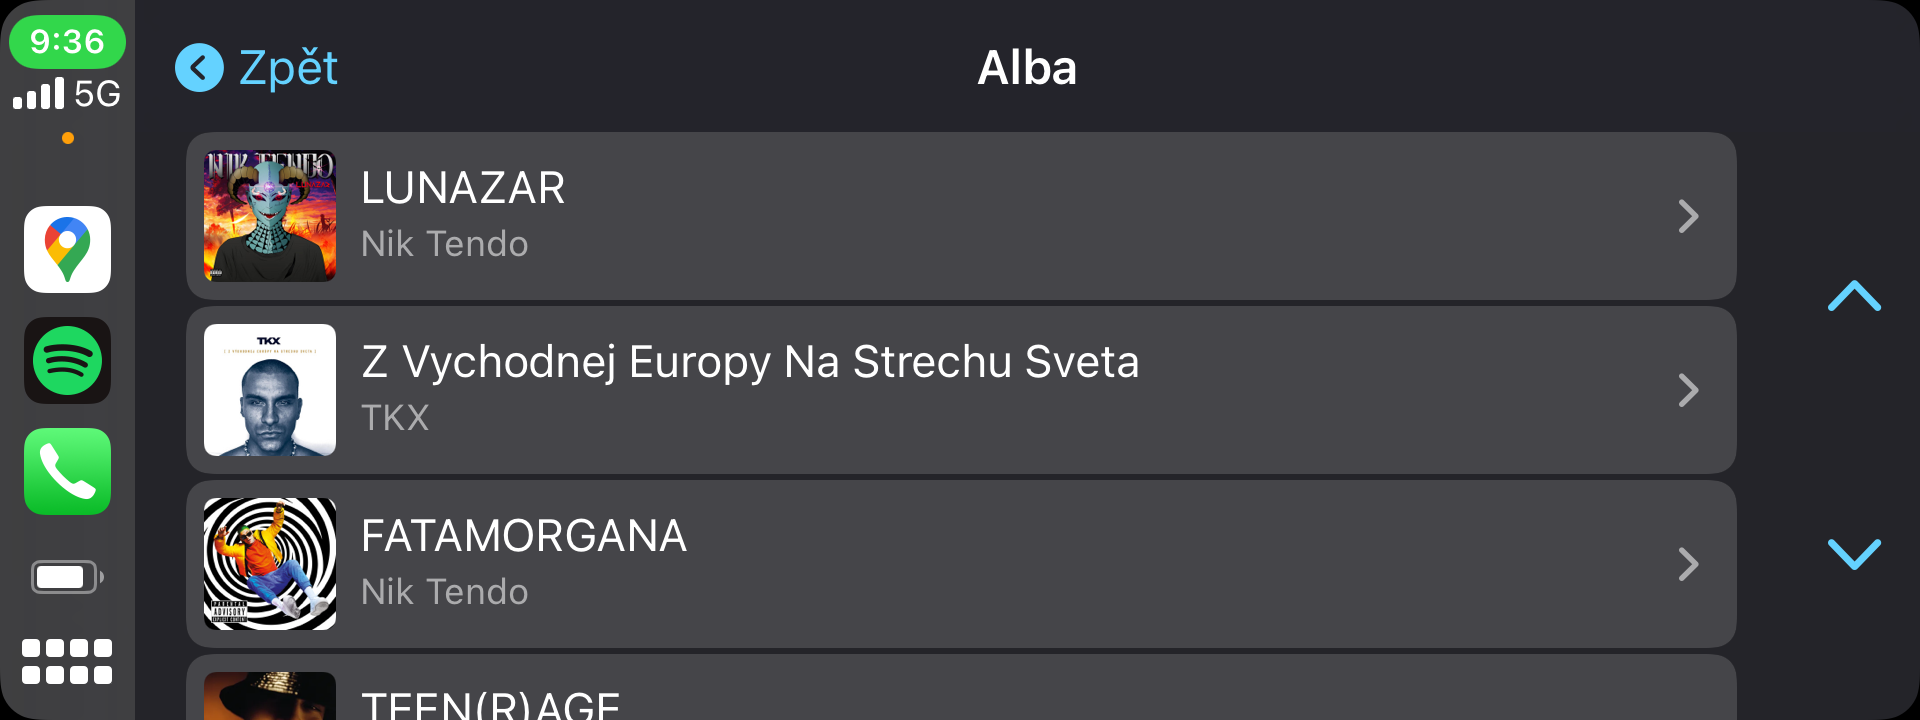This screenshot has width=1920, height=720.
Task: Tap the TKX album cover art
Action: (270, 390)
